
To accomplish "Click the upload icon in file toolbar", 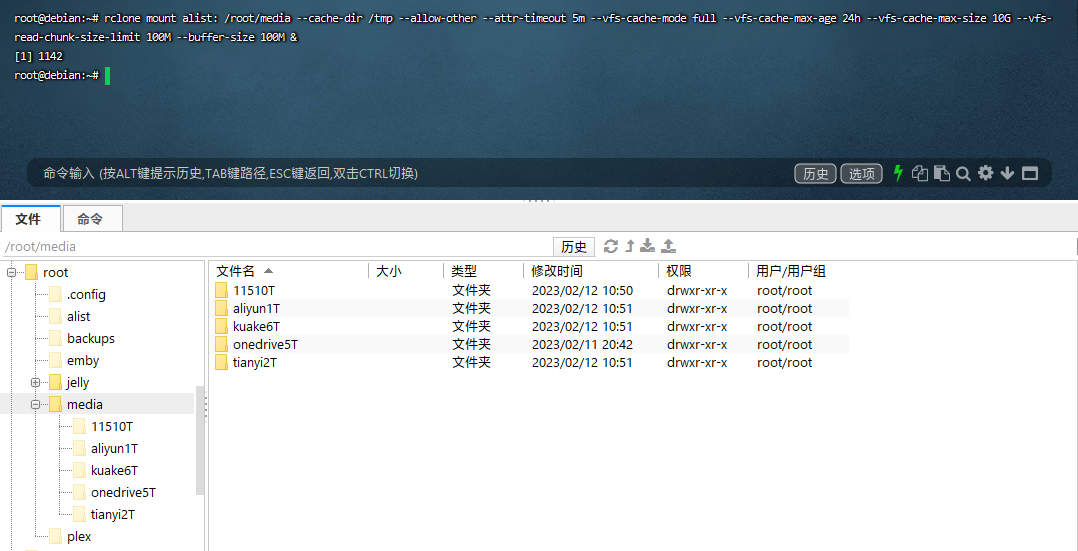I will pyautogui.click(x=668, y=246).
